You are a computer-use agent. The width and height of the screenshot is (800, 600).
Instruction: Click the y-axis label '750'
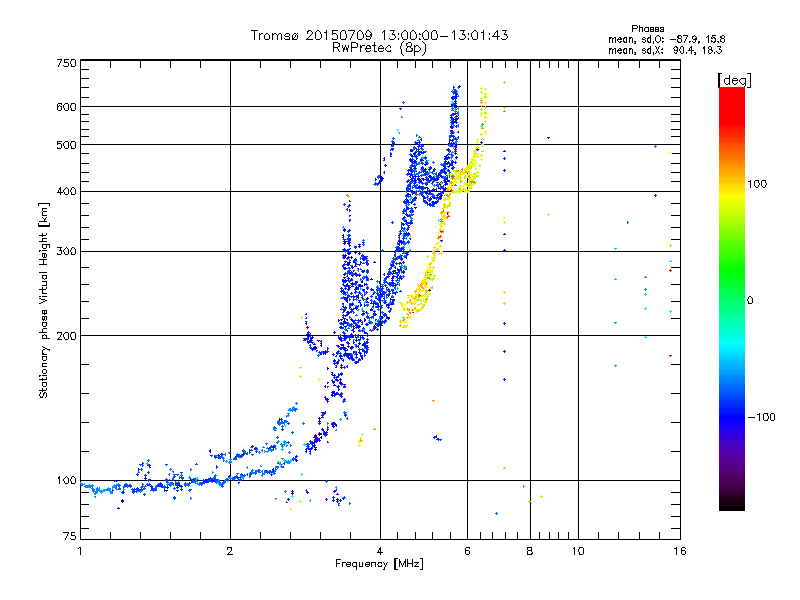(x=66, y=63)
